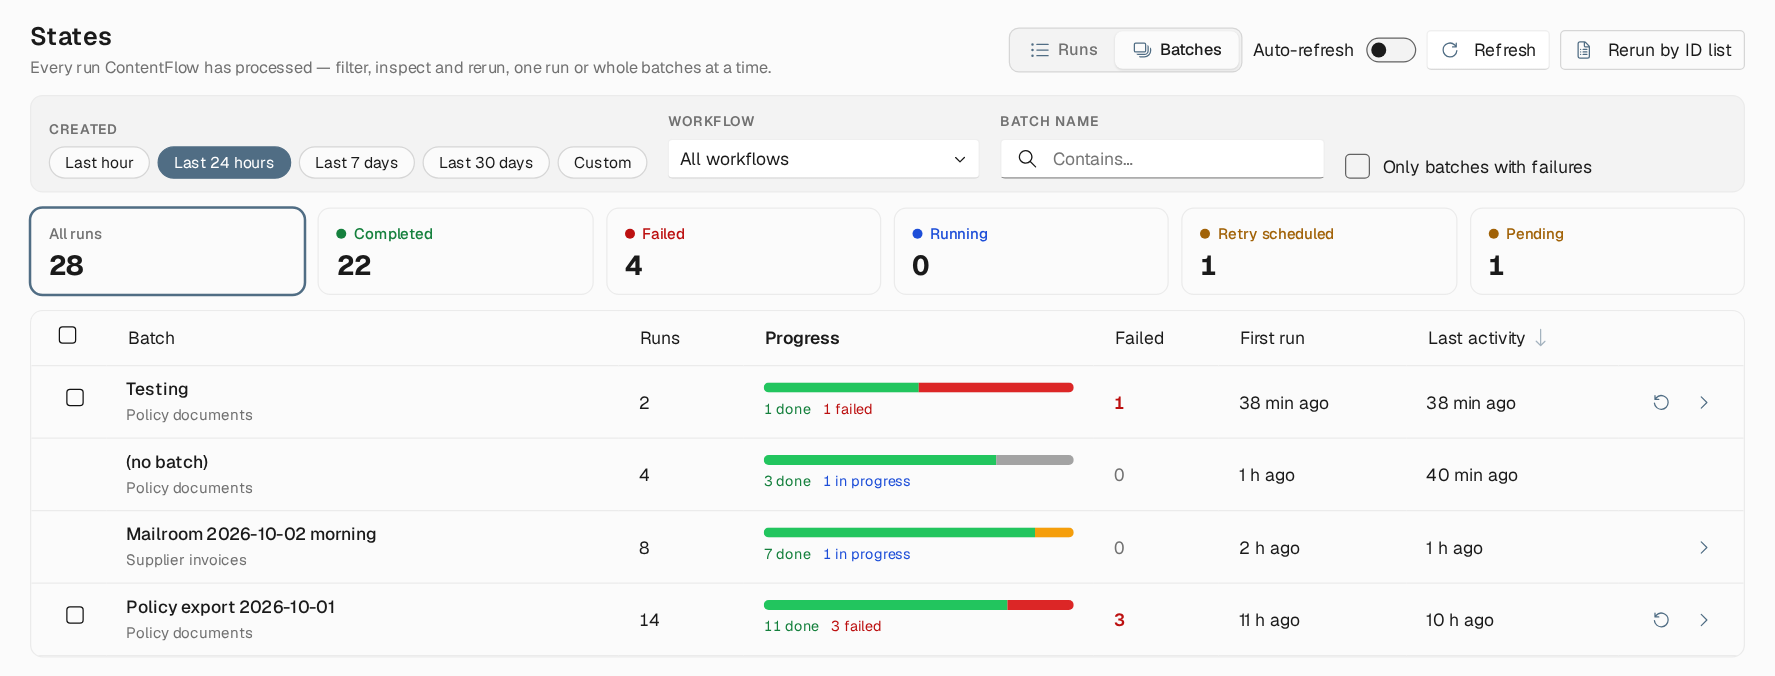This screenshot has width=1775, height=676.
Task: Click '7 done' in the Mailroom row
Action: pos(788,554)
